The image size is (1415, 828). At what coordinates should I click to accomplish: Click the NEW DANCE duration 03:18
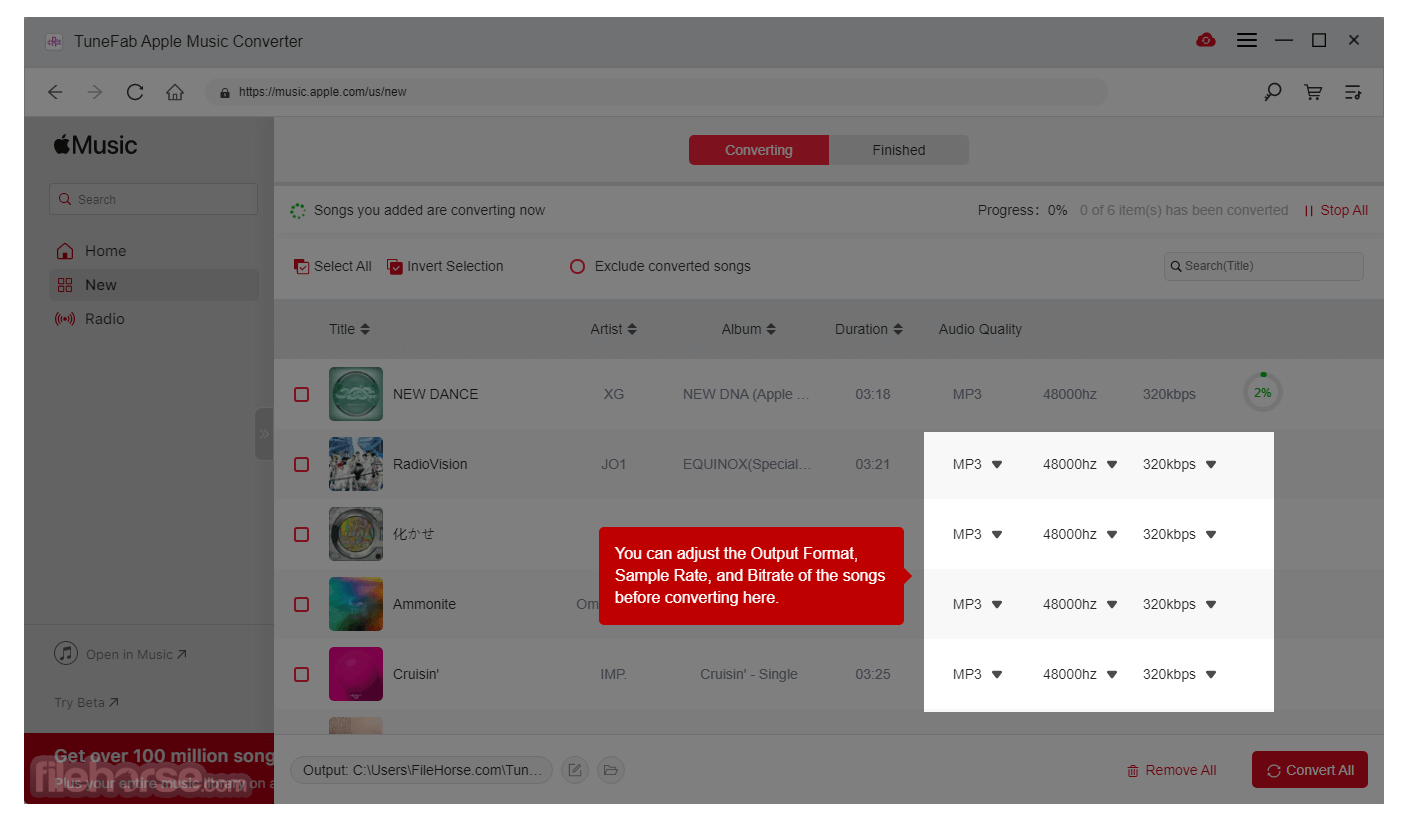873,394
